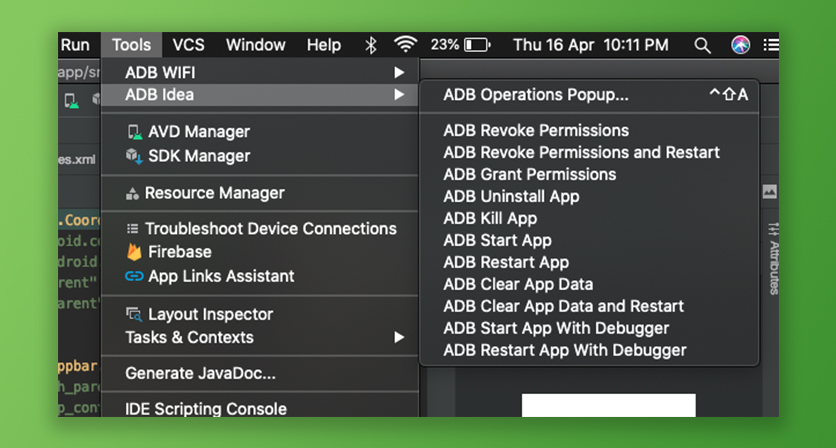Screen dimensions: 836x448
Task: Select ADB Restart App With Debugger
Action: [x=589, y=350]
